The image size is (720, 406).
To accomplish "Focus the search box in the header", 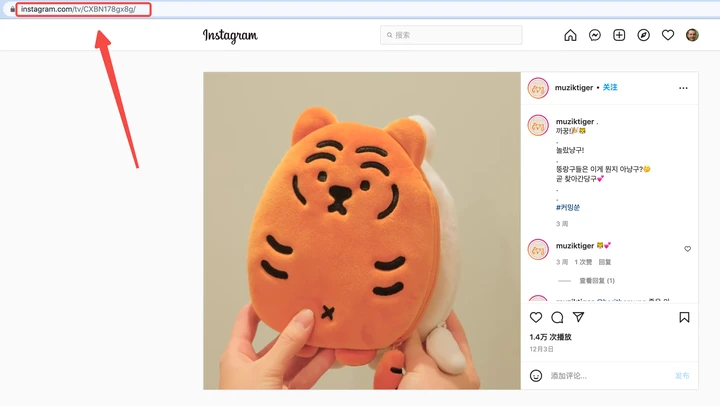I will (451, 35).
